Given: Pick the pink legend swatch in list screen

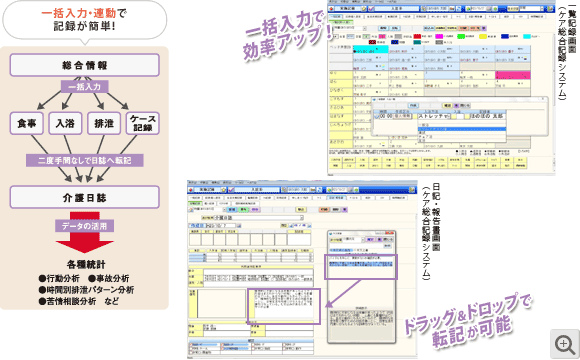Looking at the screenshot, I should coord(381,36).
